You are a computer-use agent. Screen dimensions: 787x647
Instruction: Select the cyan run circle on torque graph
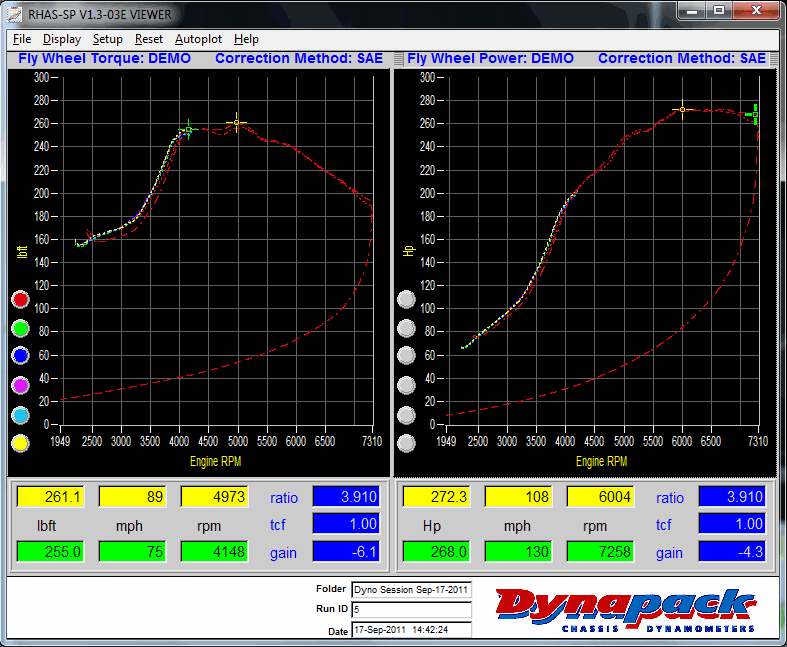click(x=21, y=414)
